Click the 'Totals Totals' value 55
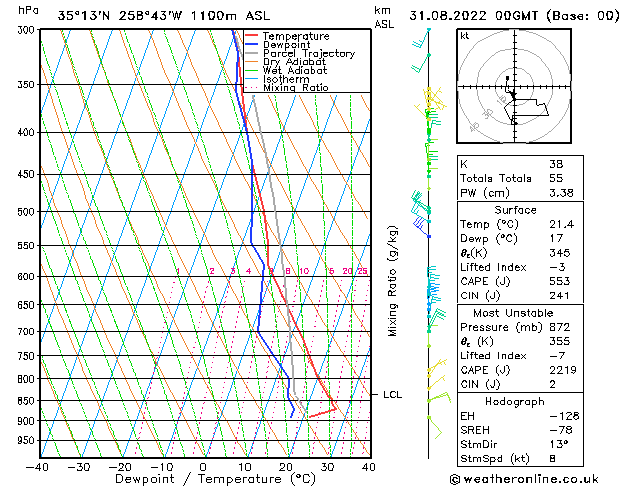 point(556,178)
